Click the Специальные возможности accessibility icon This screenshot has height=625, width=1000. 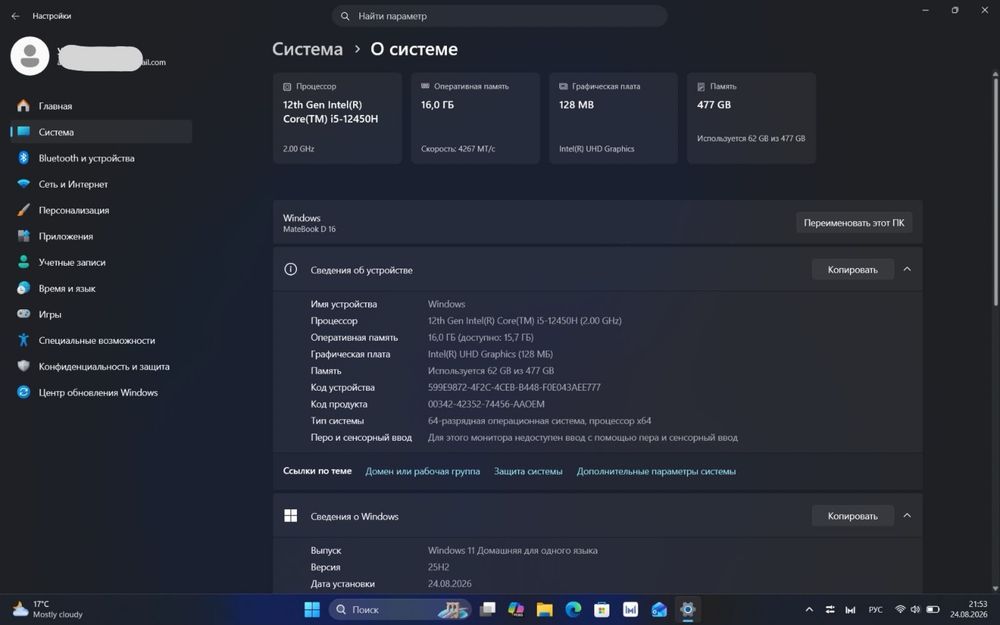pos(24,340)
